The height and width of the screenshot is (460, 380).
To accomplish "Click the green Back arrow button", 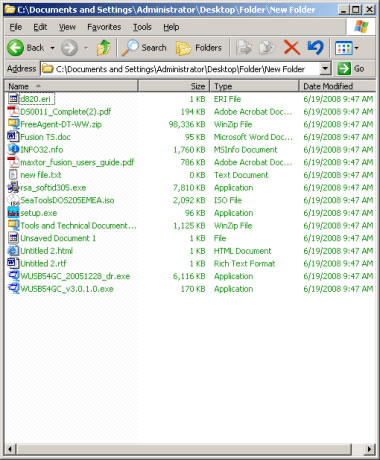I will point(15,48).
